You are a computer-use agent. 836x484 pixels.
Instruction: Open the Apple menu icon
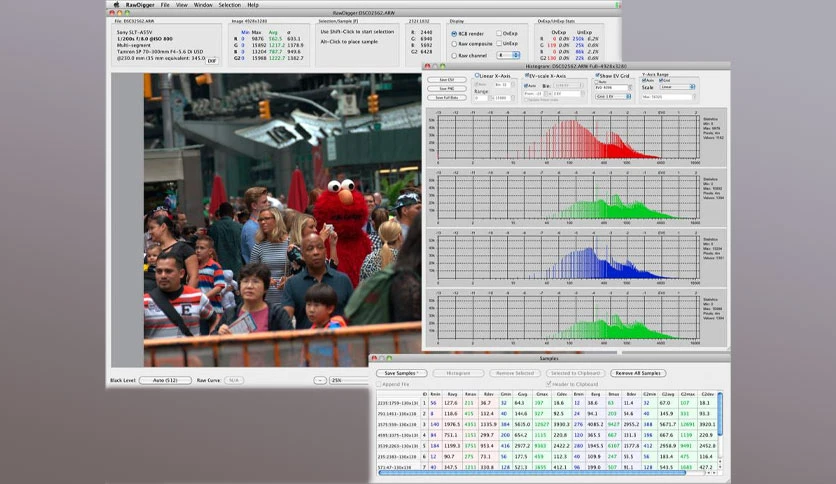tap(116, 5)
